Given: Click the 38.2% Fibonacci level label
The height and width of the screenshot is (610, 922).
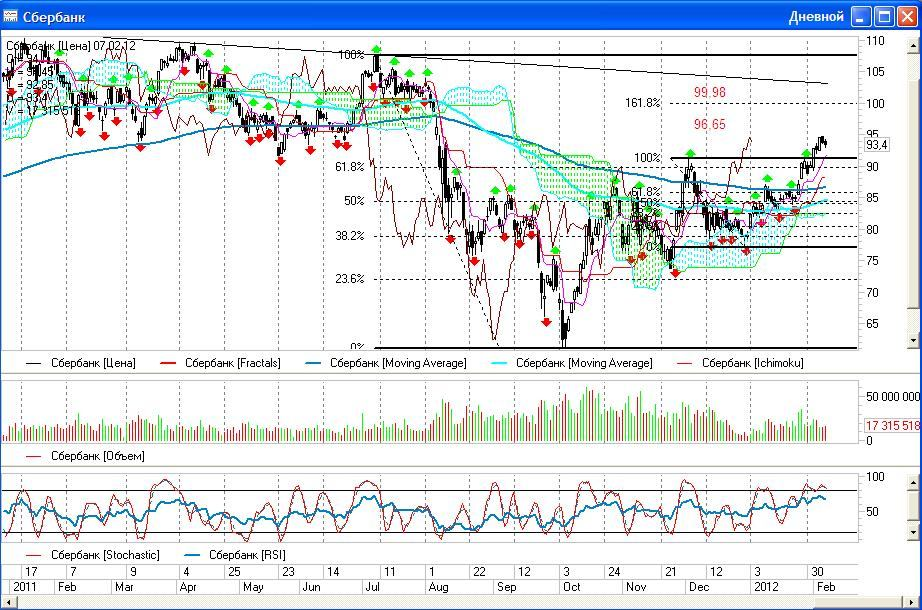Looking at the screenshot, I should (x=350, y=236).
